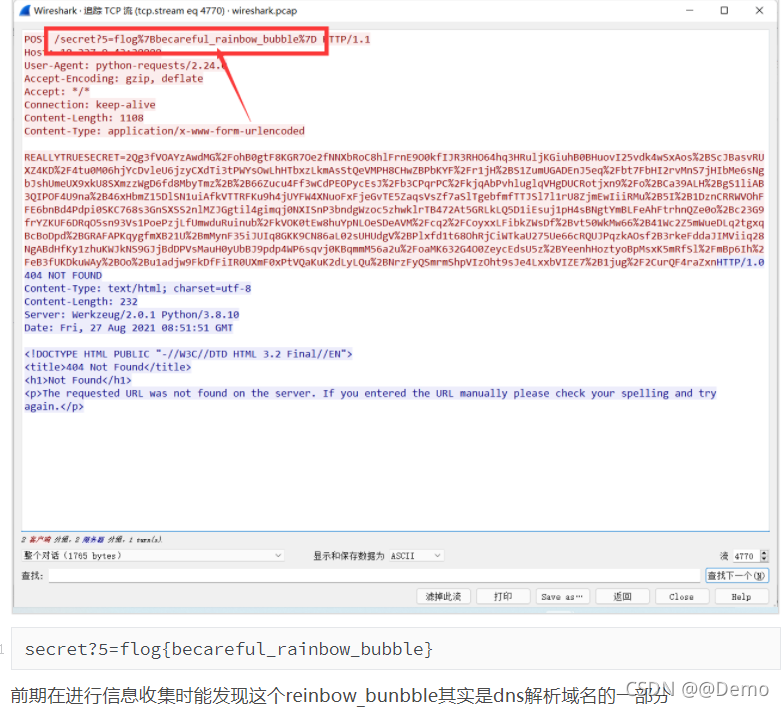The width and height of the screenshot is (784, 707).
Task: Click the 'Accept-Encoding: gzip, deflate' line
Action: pos(114,78)
